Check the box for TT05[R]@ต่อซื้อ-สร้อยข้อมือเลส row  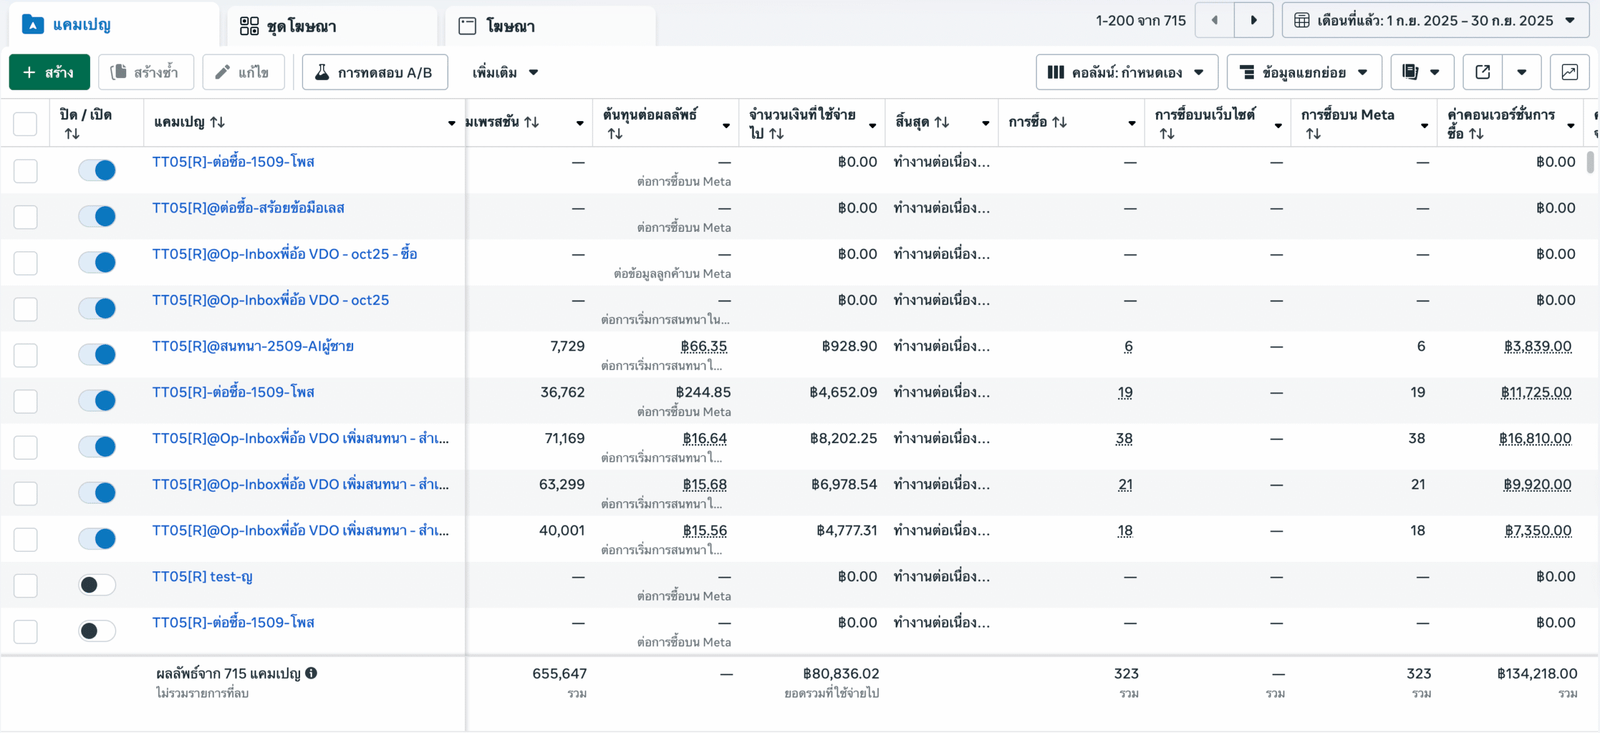point(26,216)
